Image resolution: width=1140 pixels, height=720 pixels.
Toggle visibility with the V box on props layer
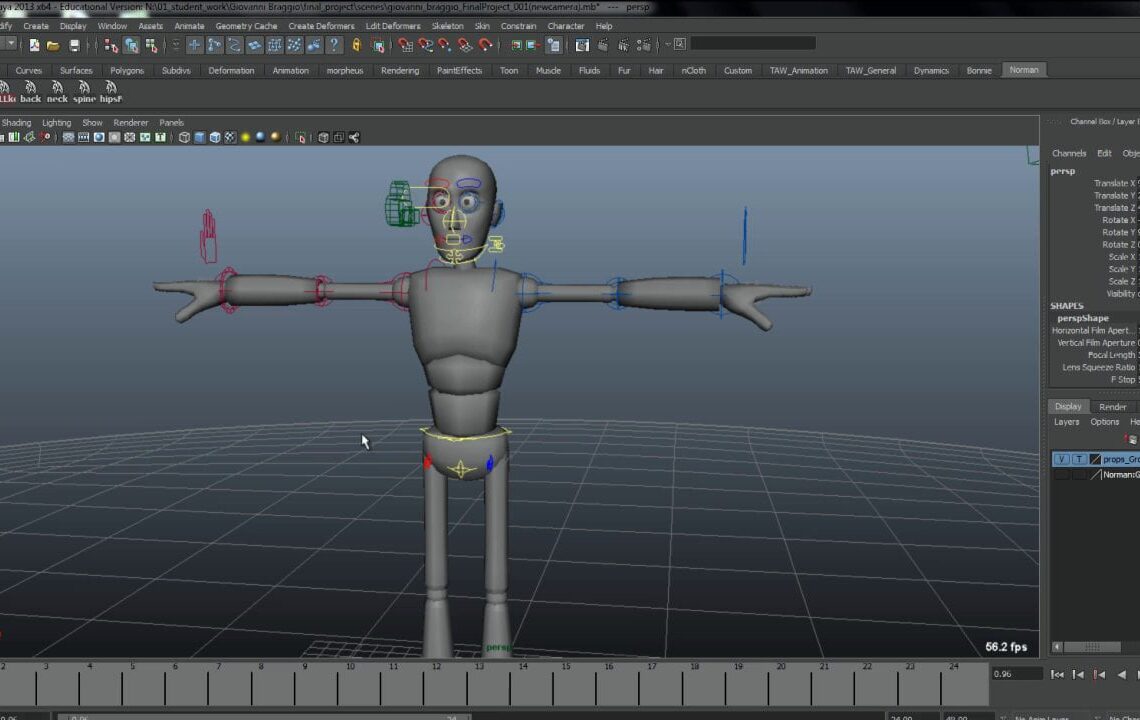(1062, 459)
